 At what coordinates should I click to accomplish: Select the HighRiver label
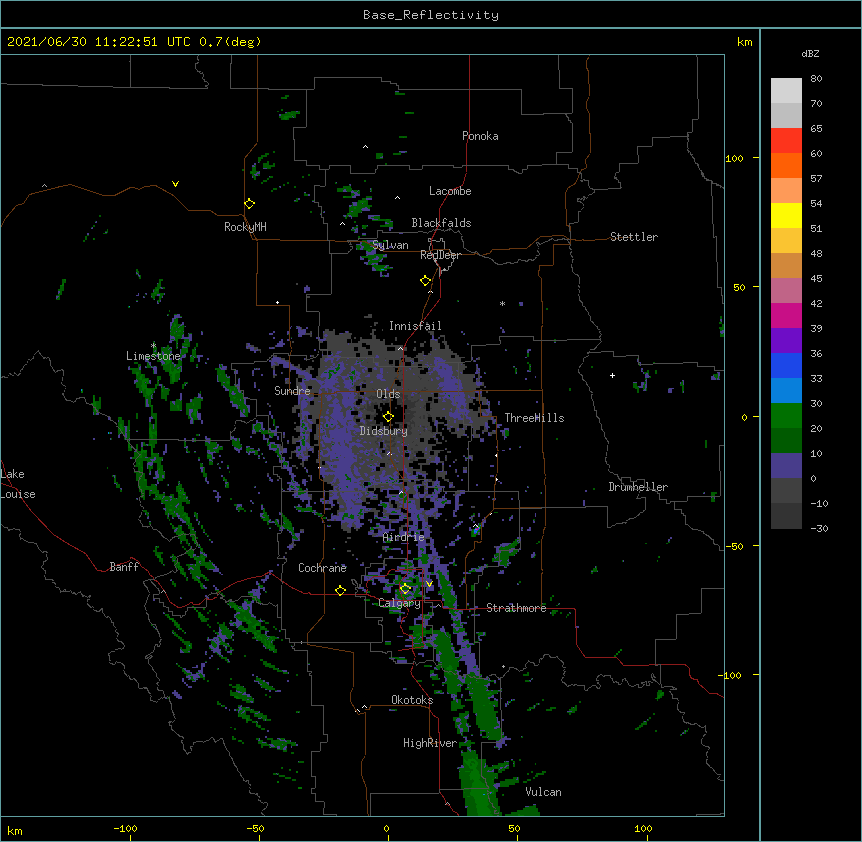(430, 743)
